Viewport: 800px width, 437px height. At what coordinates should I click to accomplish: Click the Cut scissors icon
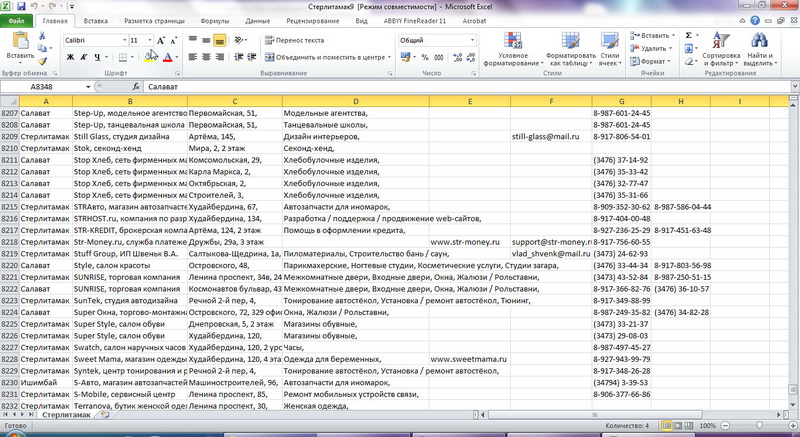tap(42, 36)
